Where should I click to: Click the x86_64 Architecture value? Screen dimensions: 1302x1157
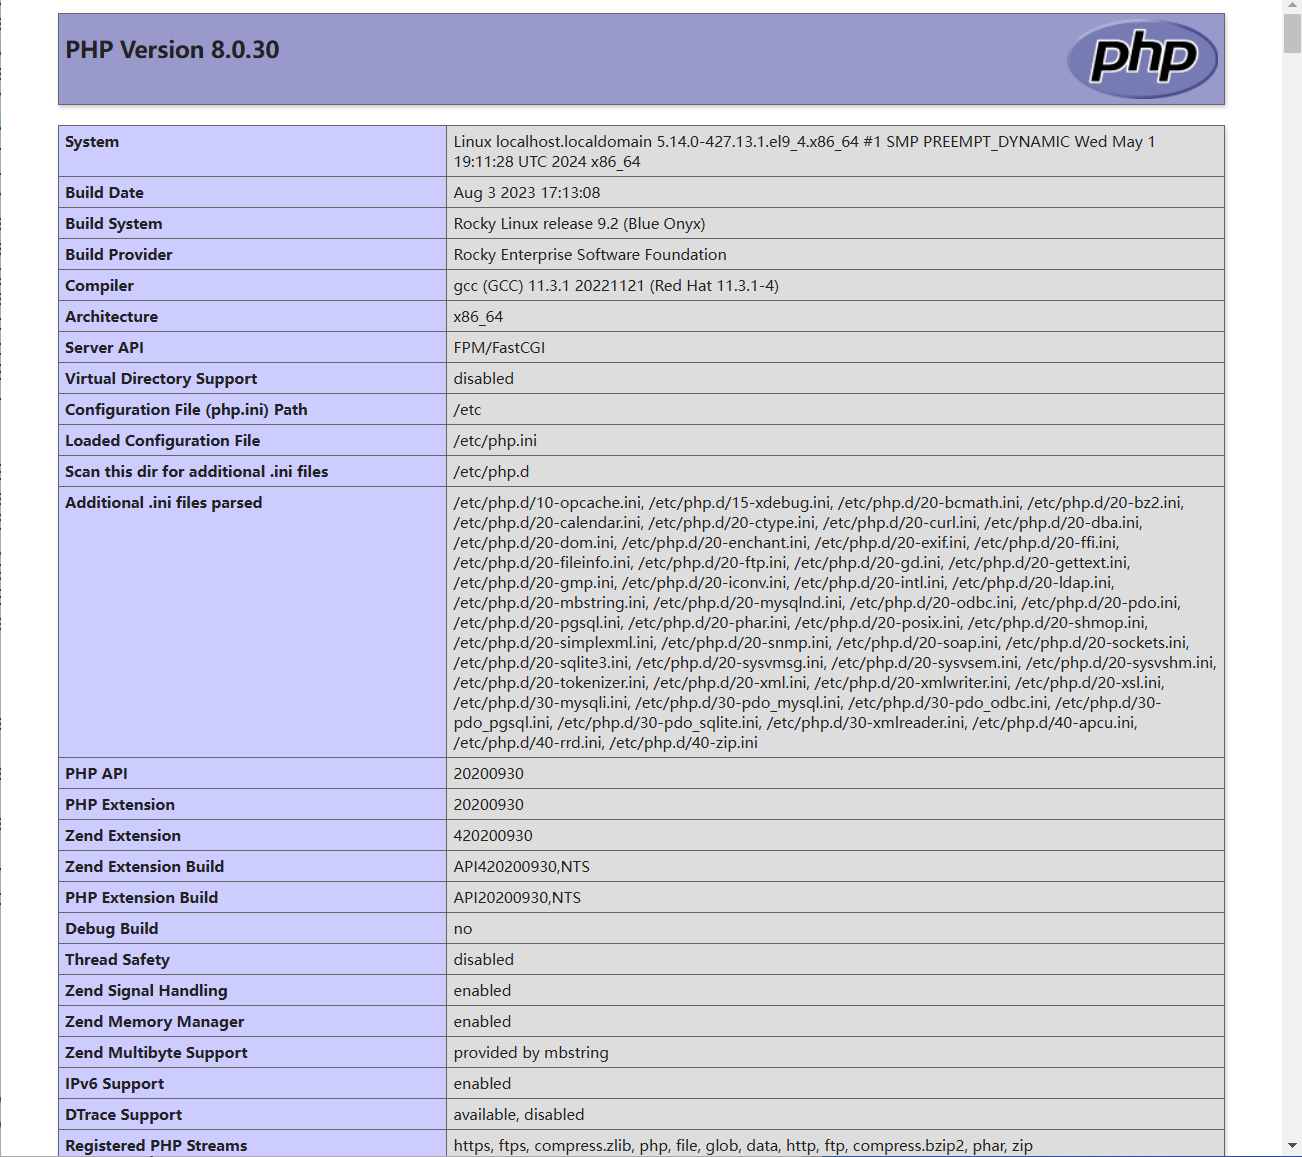[x=478, y=317]
